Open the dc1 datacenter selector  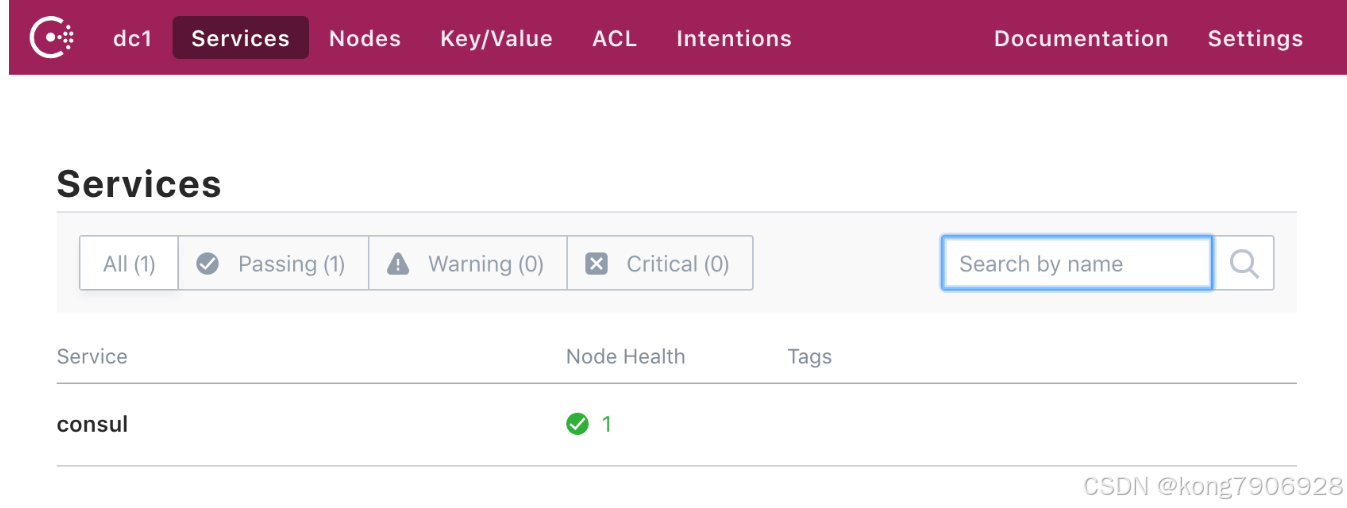pos(132,38)
